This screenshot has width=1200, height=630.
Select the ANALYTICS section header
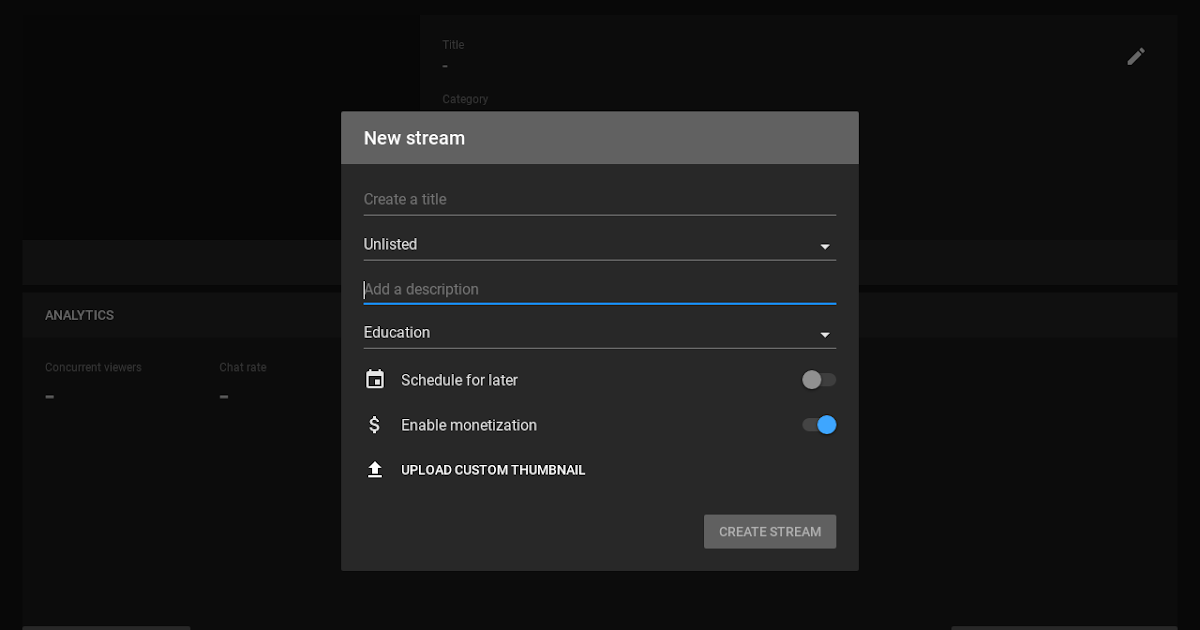tap(80, 314)
